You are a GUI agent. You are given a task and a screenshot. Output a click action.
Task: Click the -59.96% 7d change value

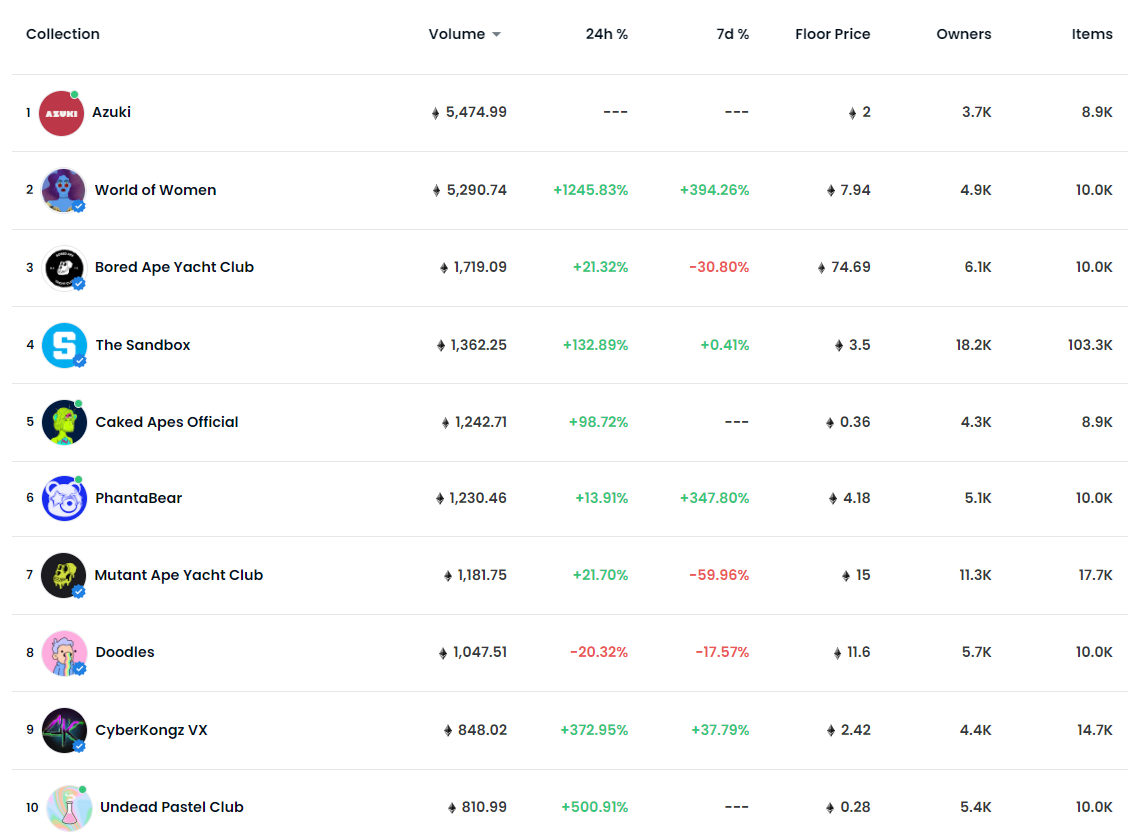click(x=719, y=576)
